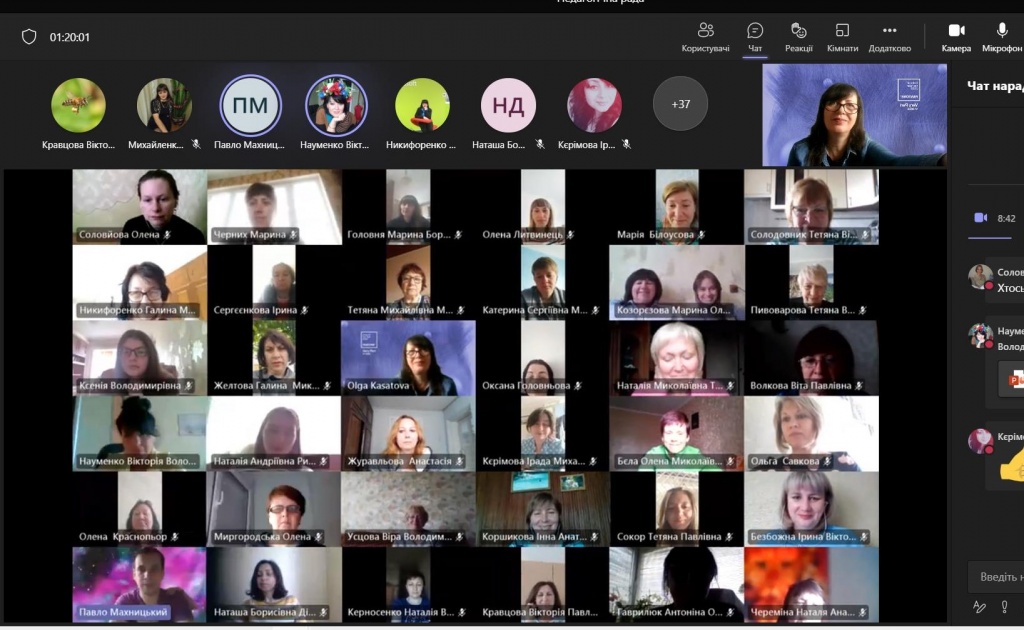The width and height of the screenshot is (1024, 630).
Task: Click the chat message input field
Action: tap(997, 576)
